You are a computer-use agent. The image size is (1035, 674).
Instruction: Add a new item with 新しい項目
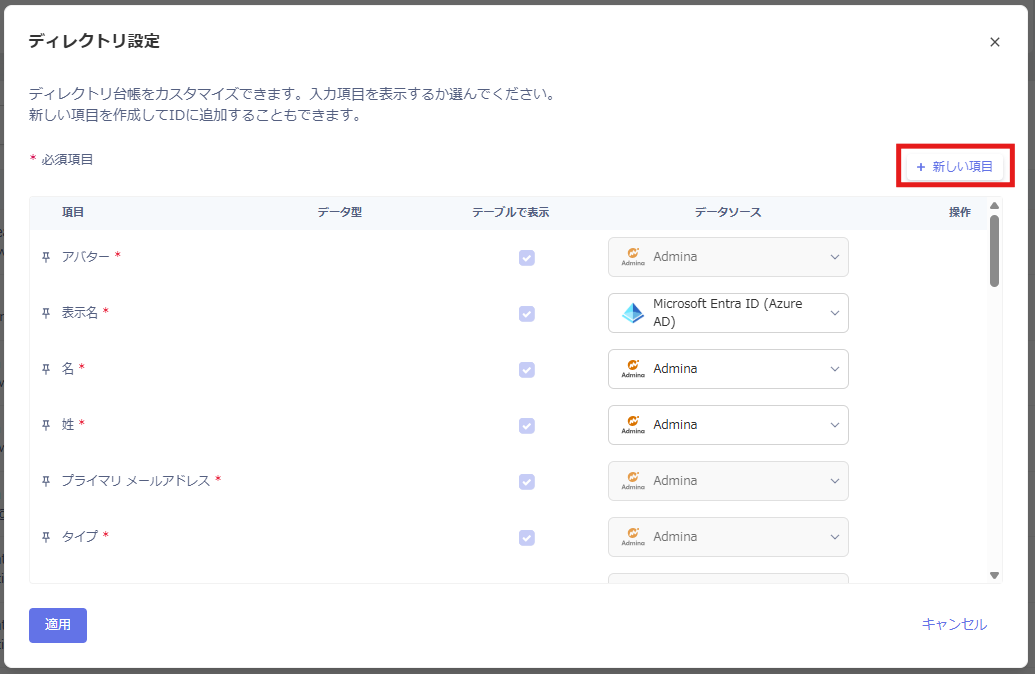(x=955, y=166)
